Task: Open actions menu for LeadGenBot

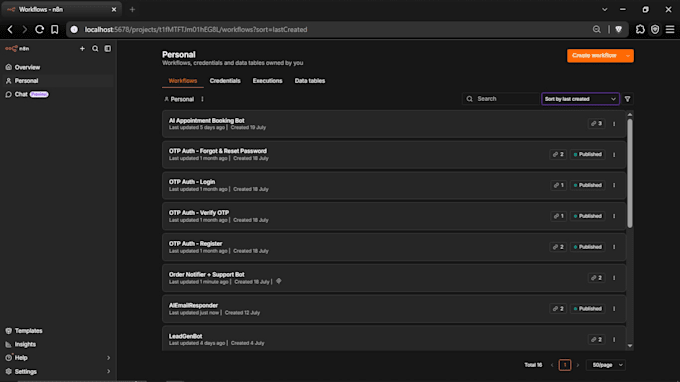Action: [614, 340]
